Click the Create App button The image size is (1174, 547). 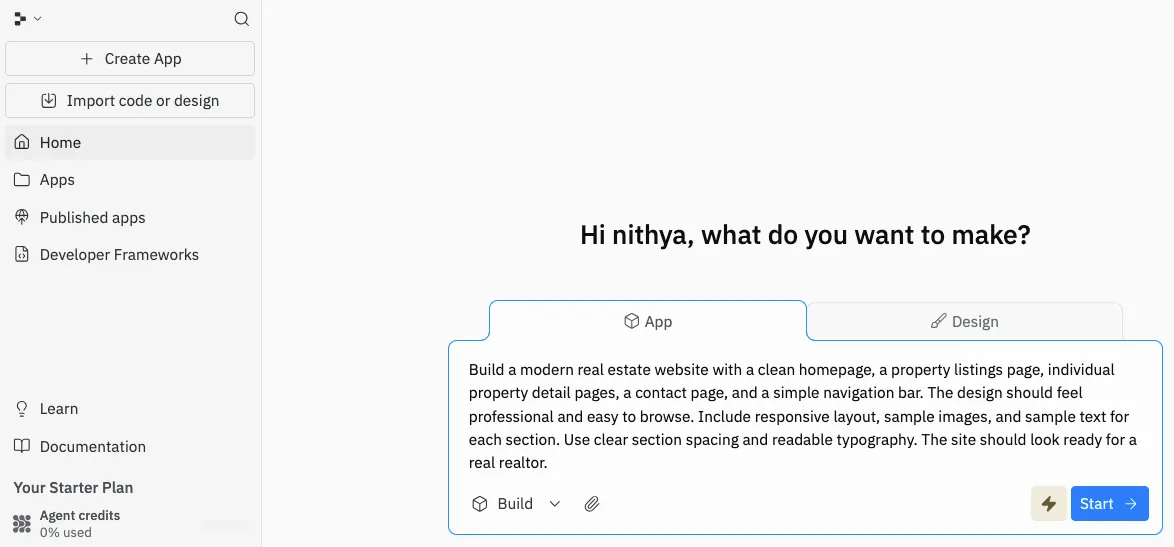[130, 59]
